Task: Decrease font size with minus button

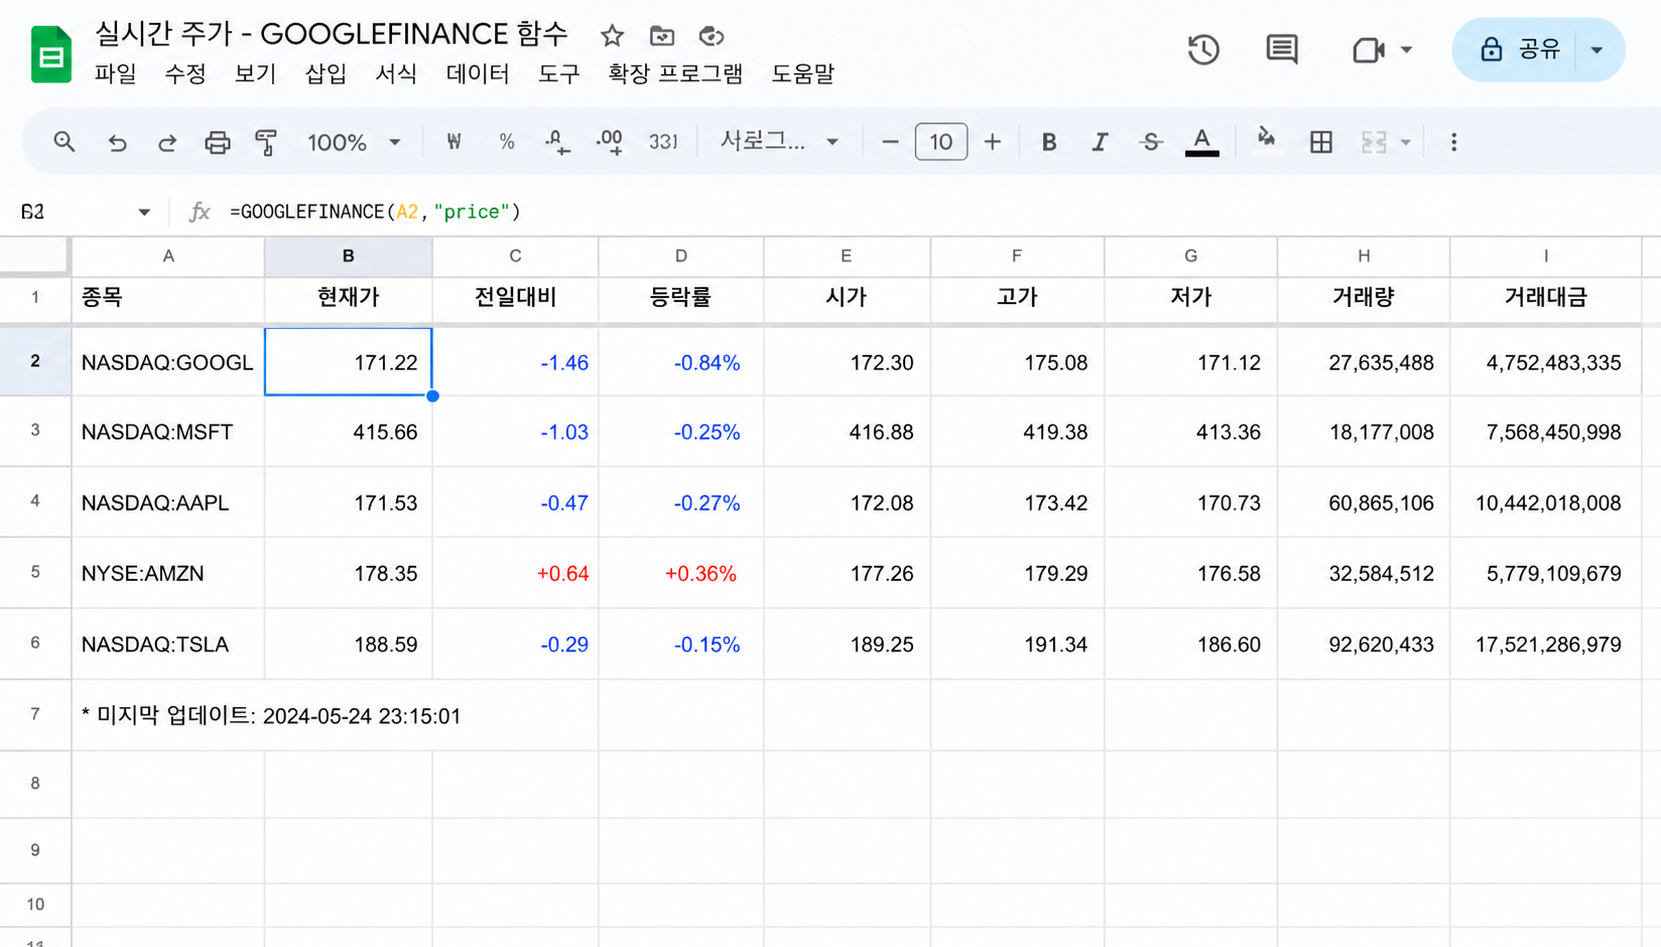Action: (890, 142)
